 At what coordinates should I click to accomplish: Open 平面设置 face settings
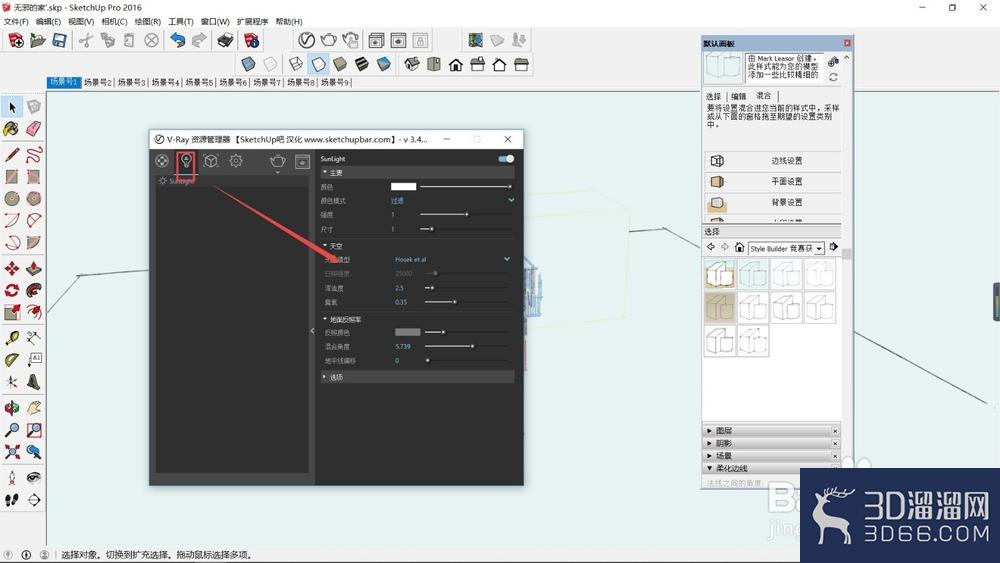[x=773, y=182]
